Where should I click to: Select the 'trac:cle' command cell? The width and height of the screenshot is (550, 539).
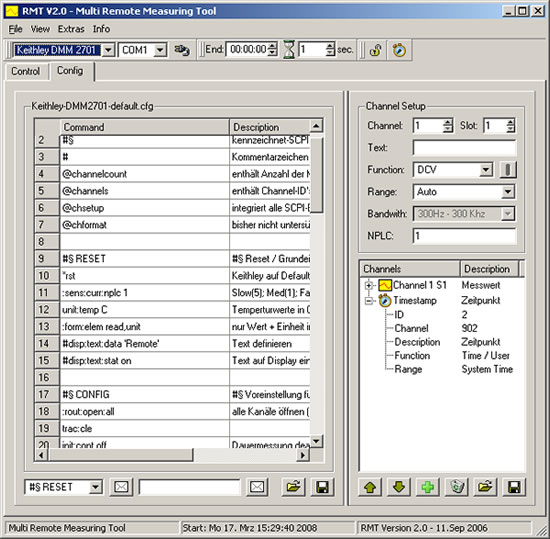pos(144,429)
